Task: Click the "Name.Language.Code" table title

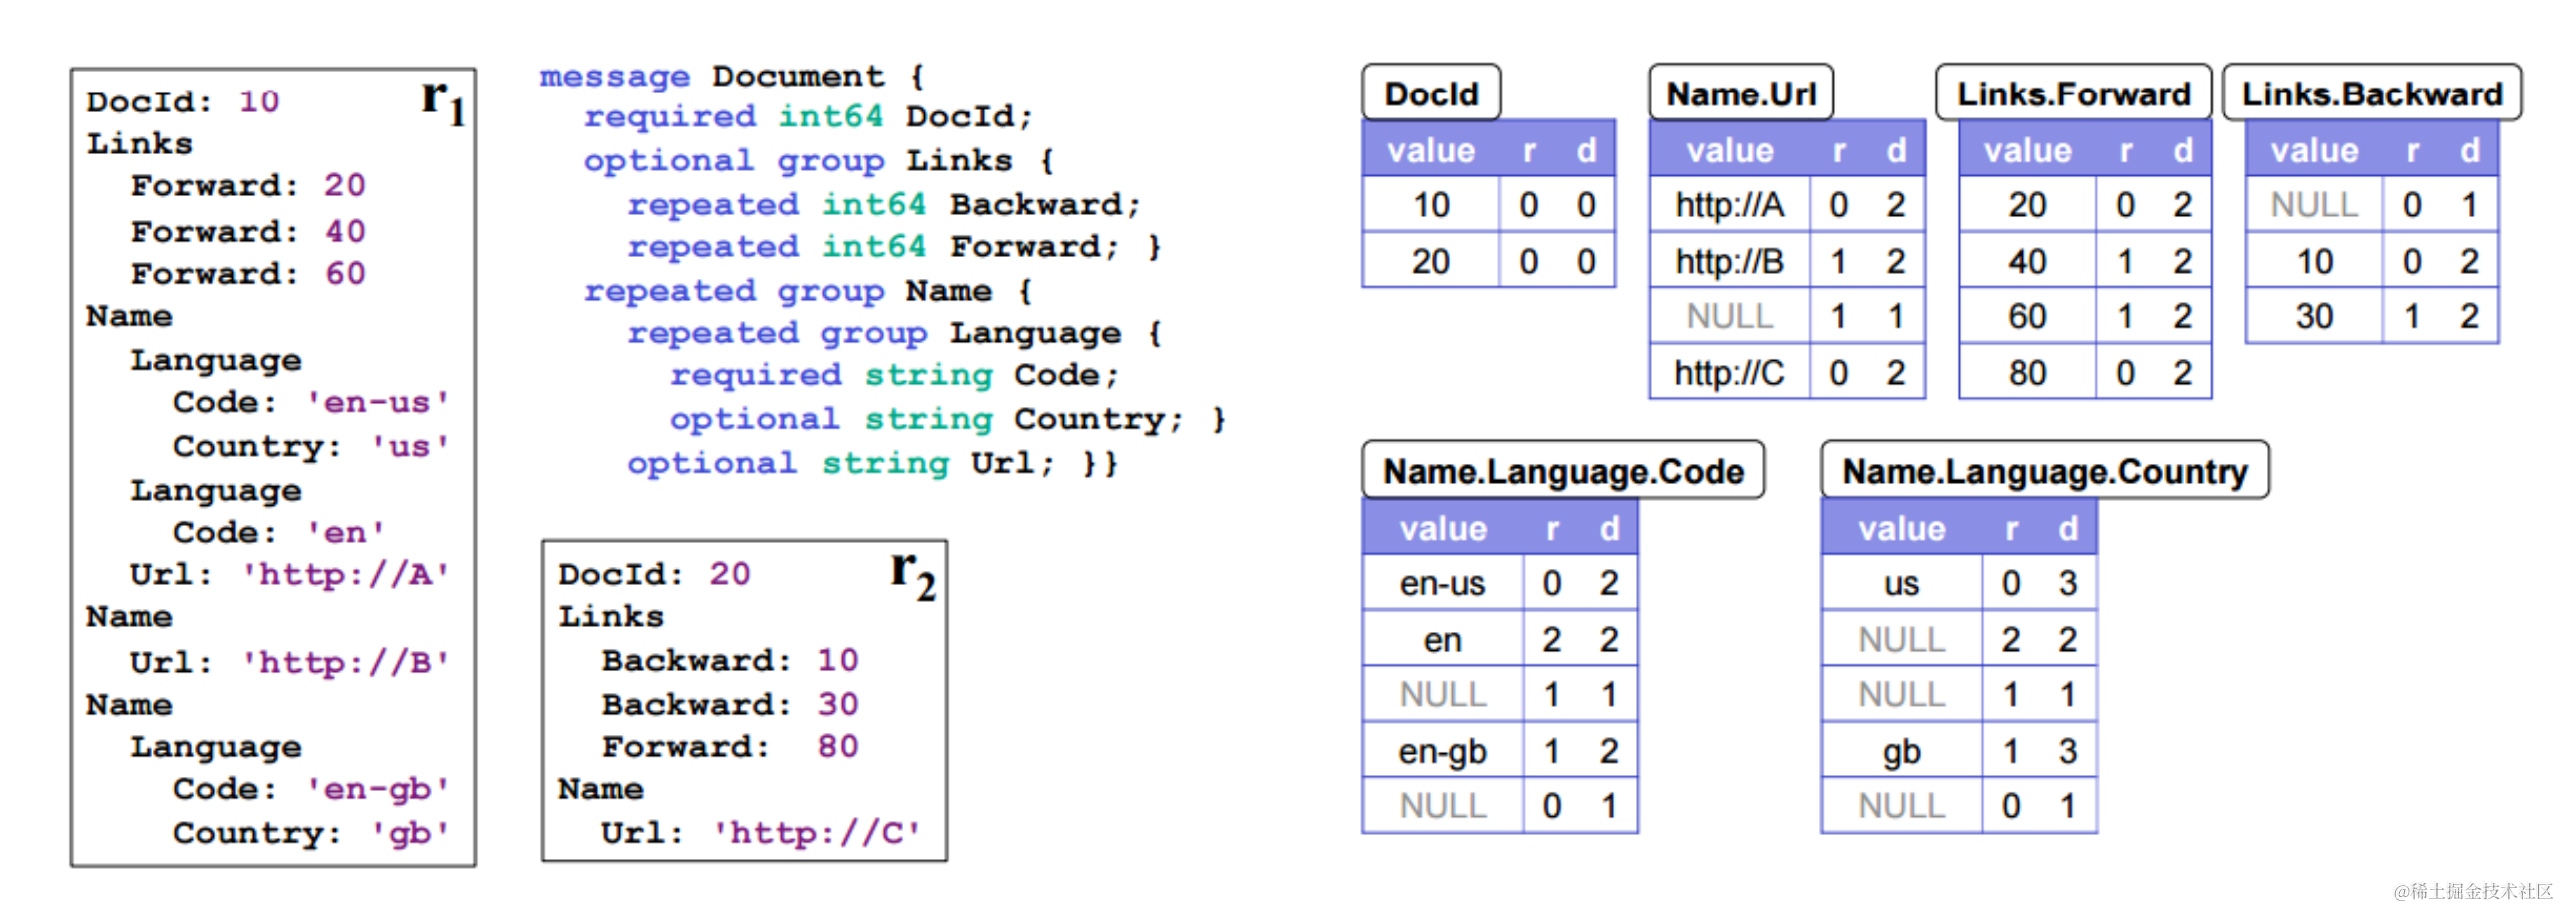Action: pos(1563,470)
